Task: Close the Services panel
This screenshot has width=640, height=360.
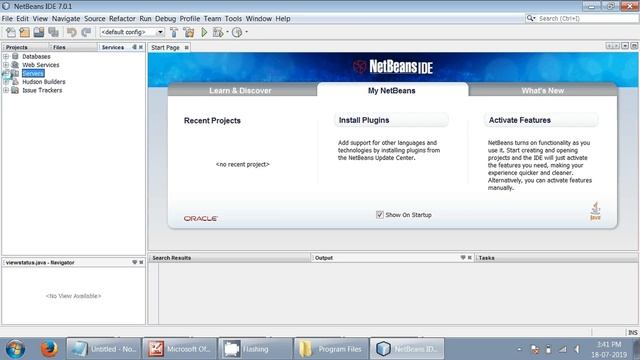Action: tap(141, 47)
